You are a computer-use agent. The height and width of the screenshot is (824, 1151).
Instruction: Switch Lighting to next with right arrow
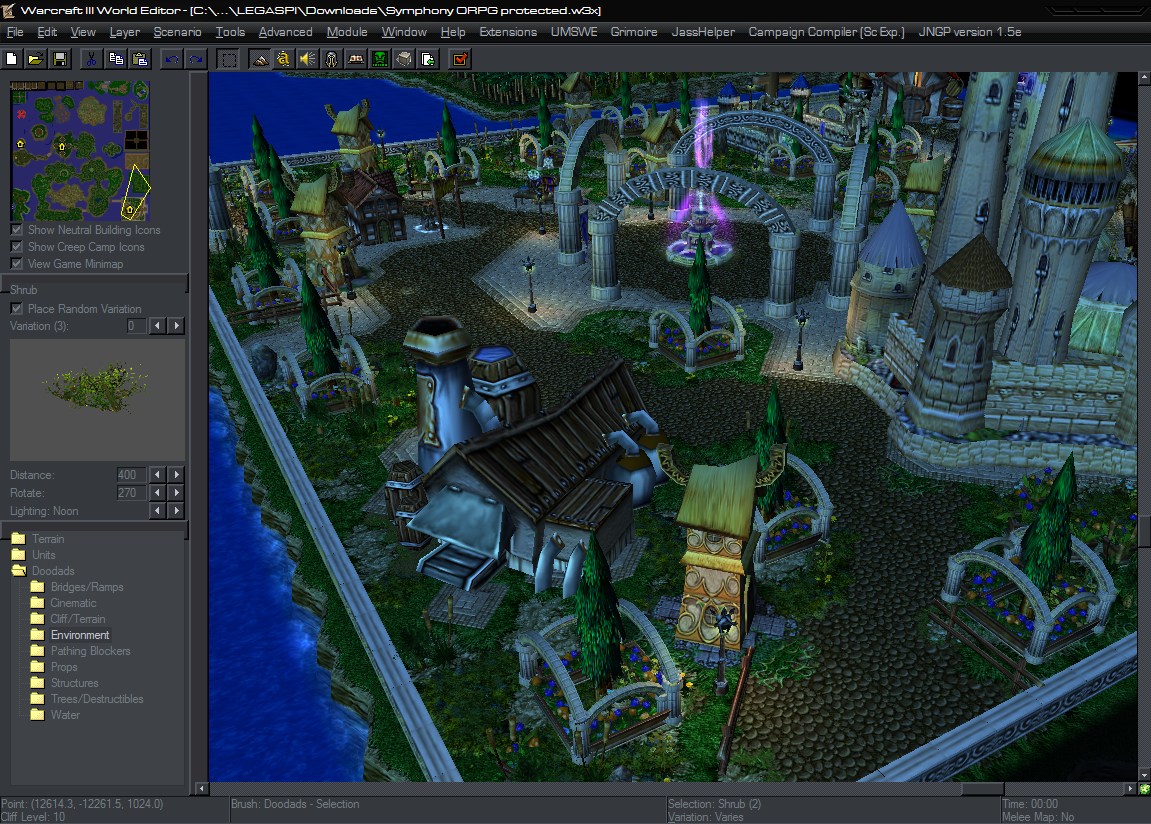click(176, 511)
